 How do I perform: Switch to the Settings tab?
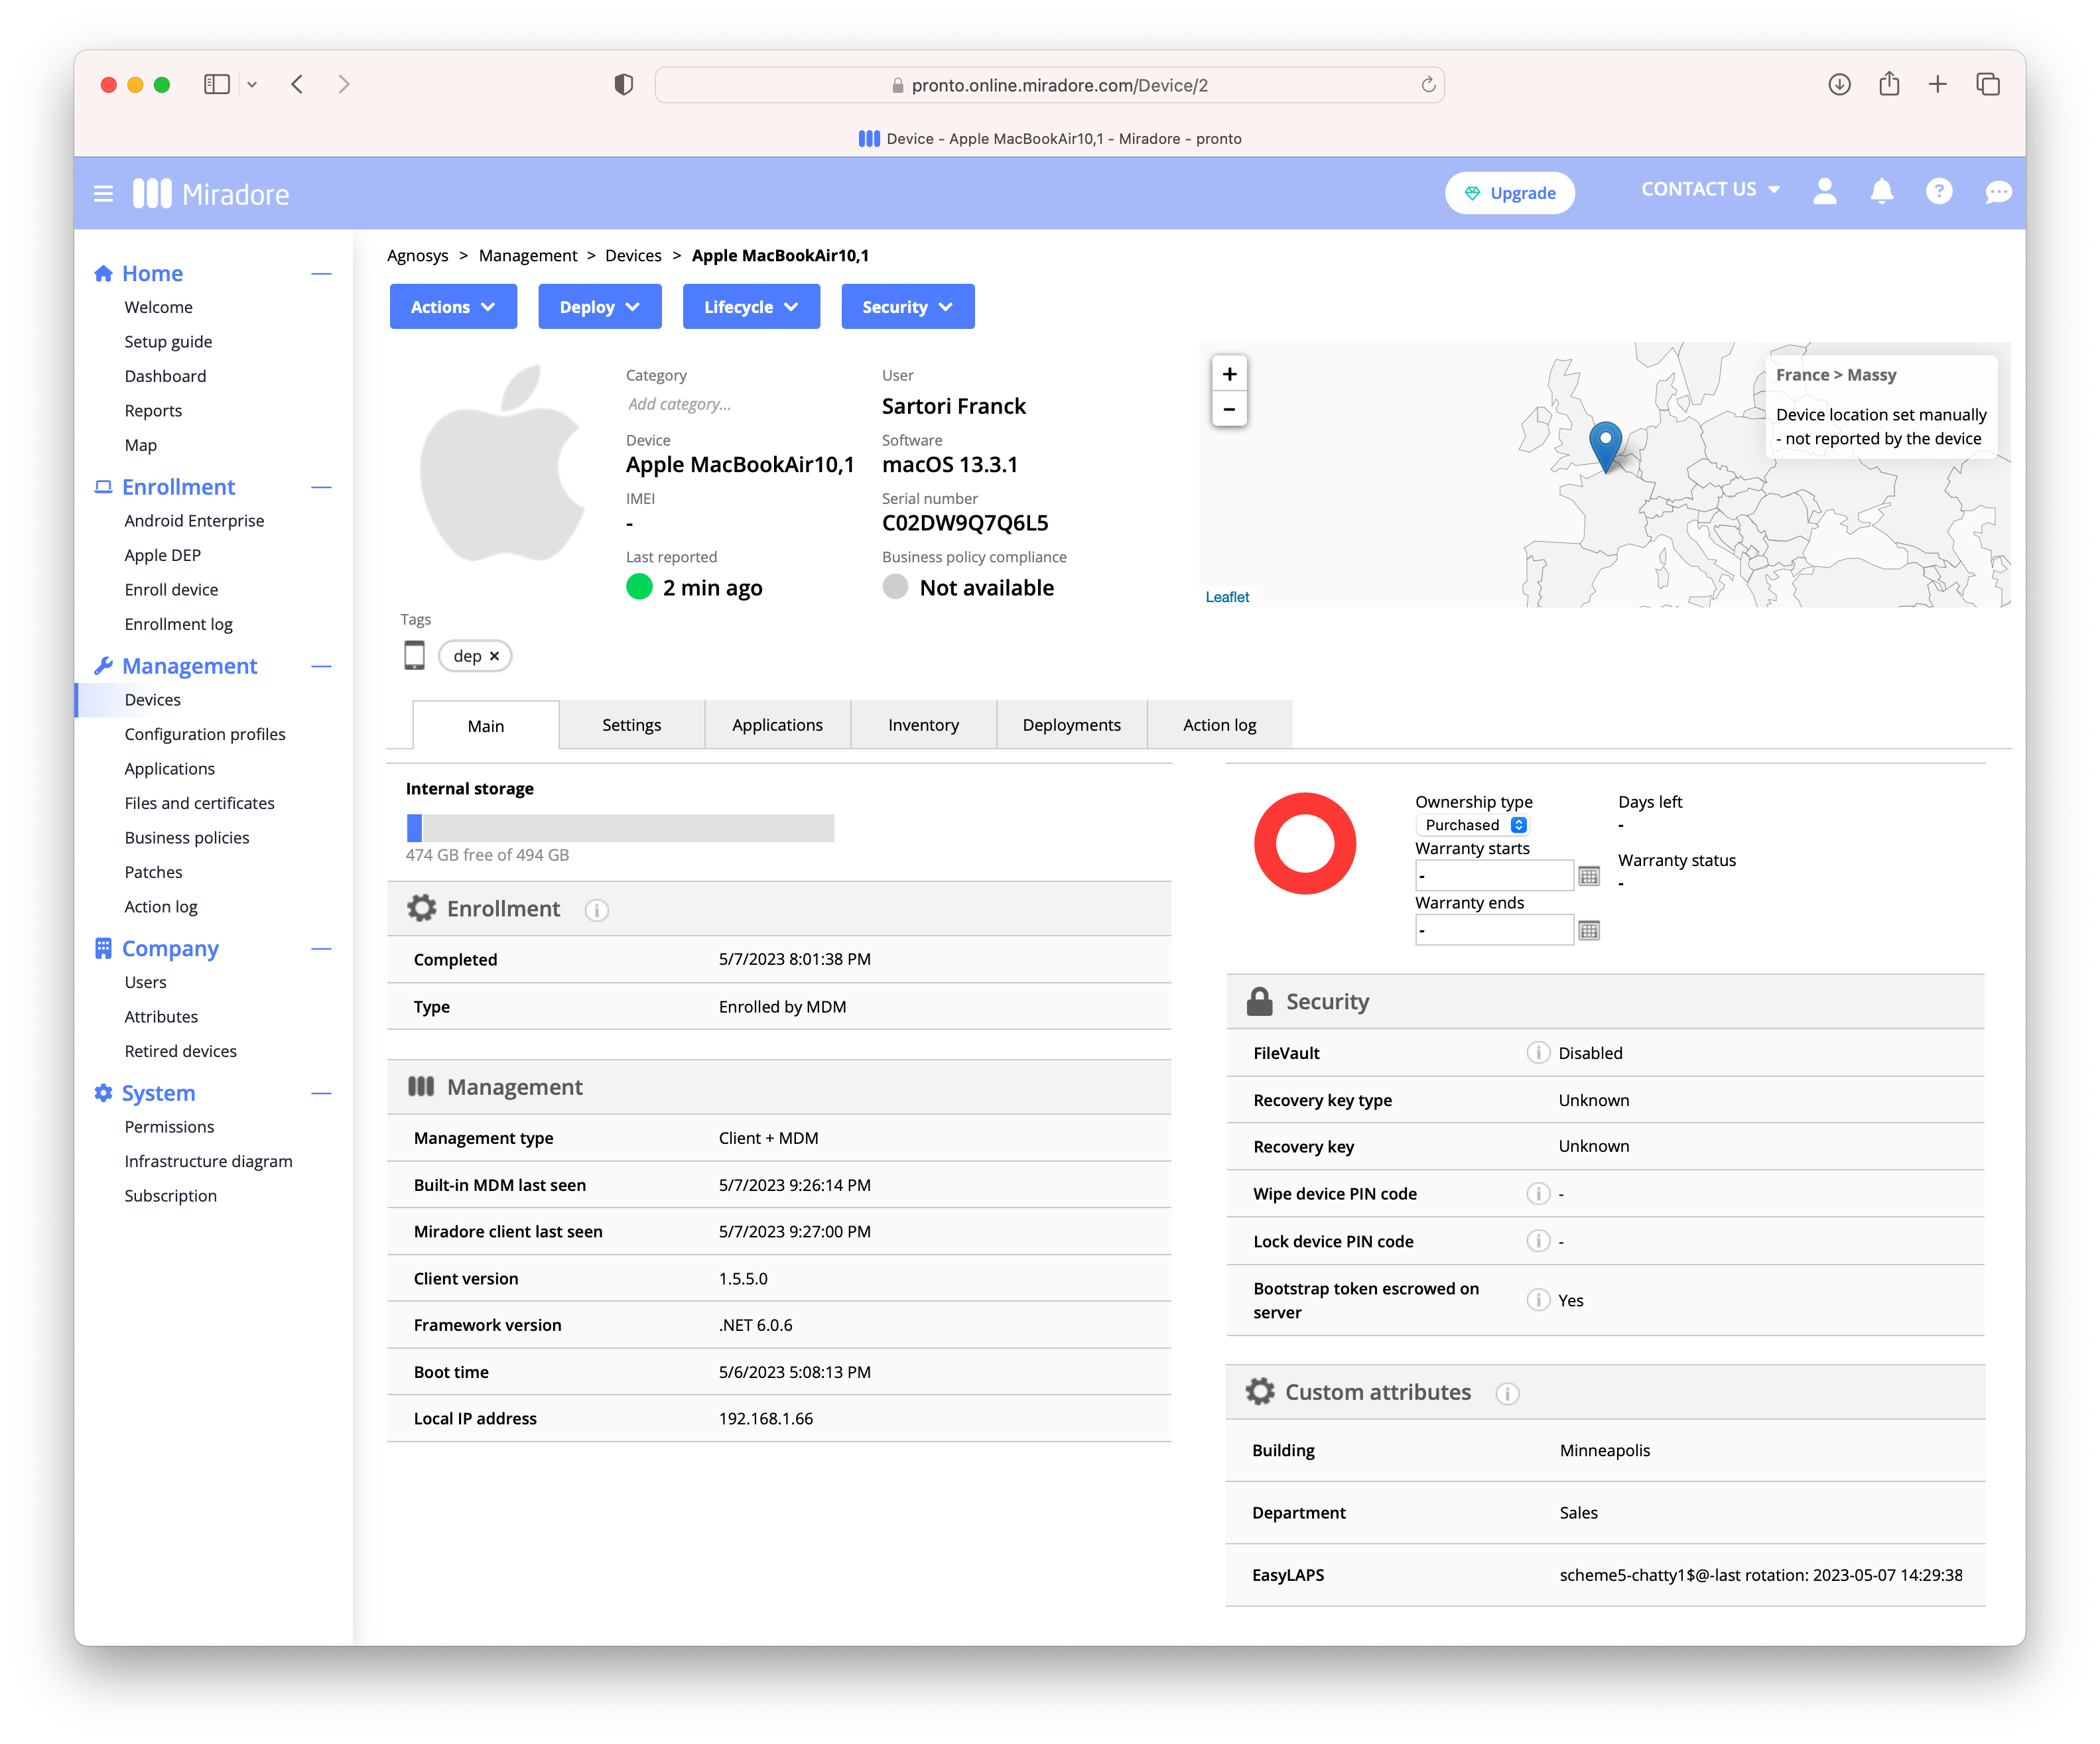click(631, 724)
